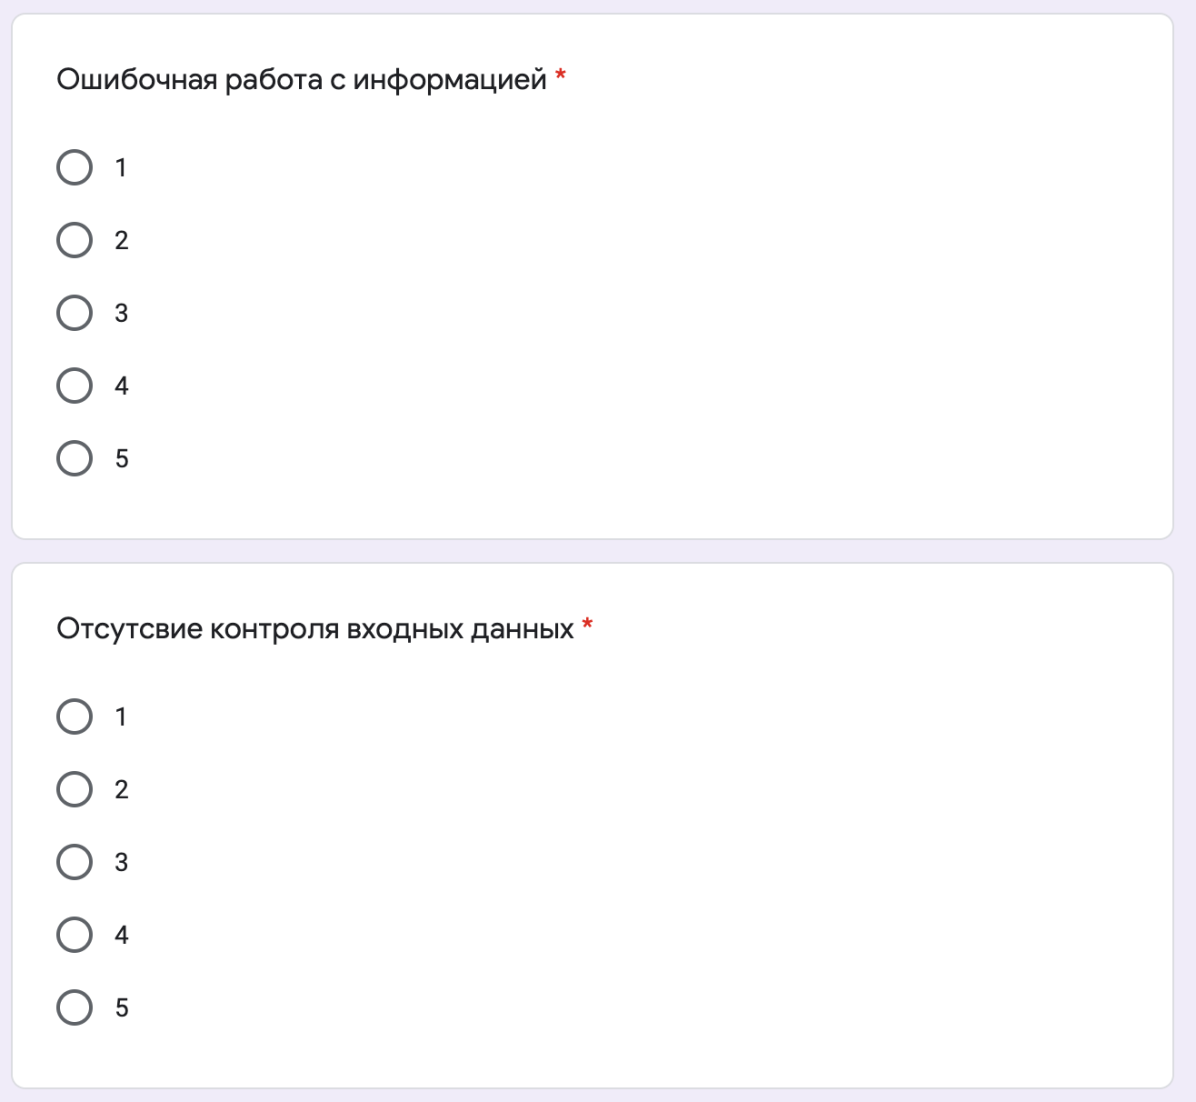The width and height of the screenshot is (1196, 1102).
Task: Click the number label 4 in the second question
Action: pyautogui.click(x=121, y=934)
